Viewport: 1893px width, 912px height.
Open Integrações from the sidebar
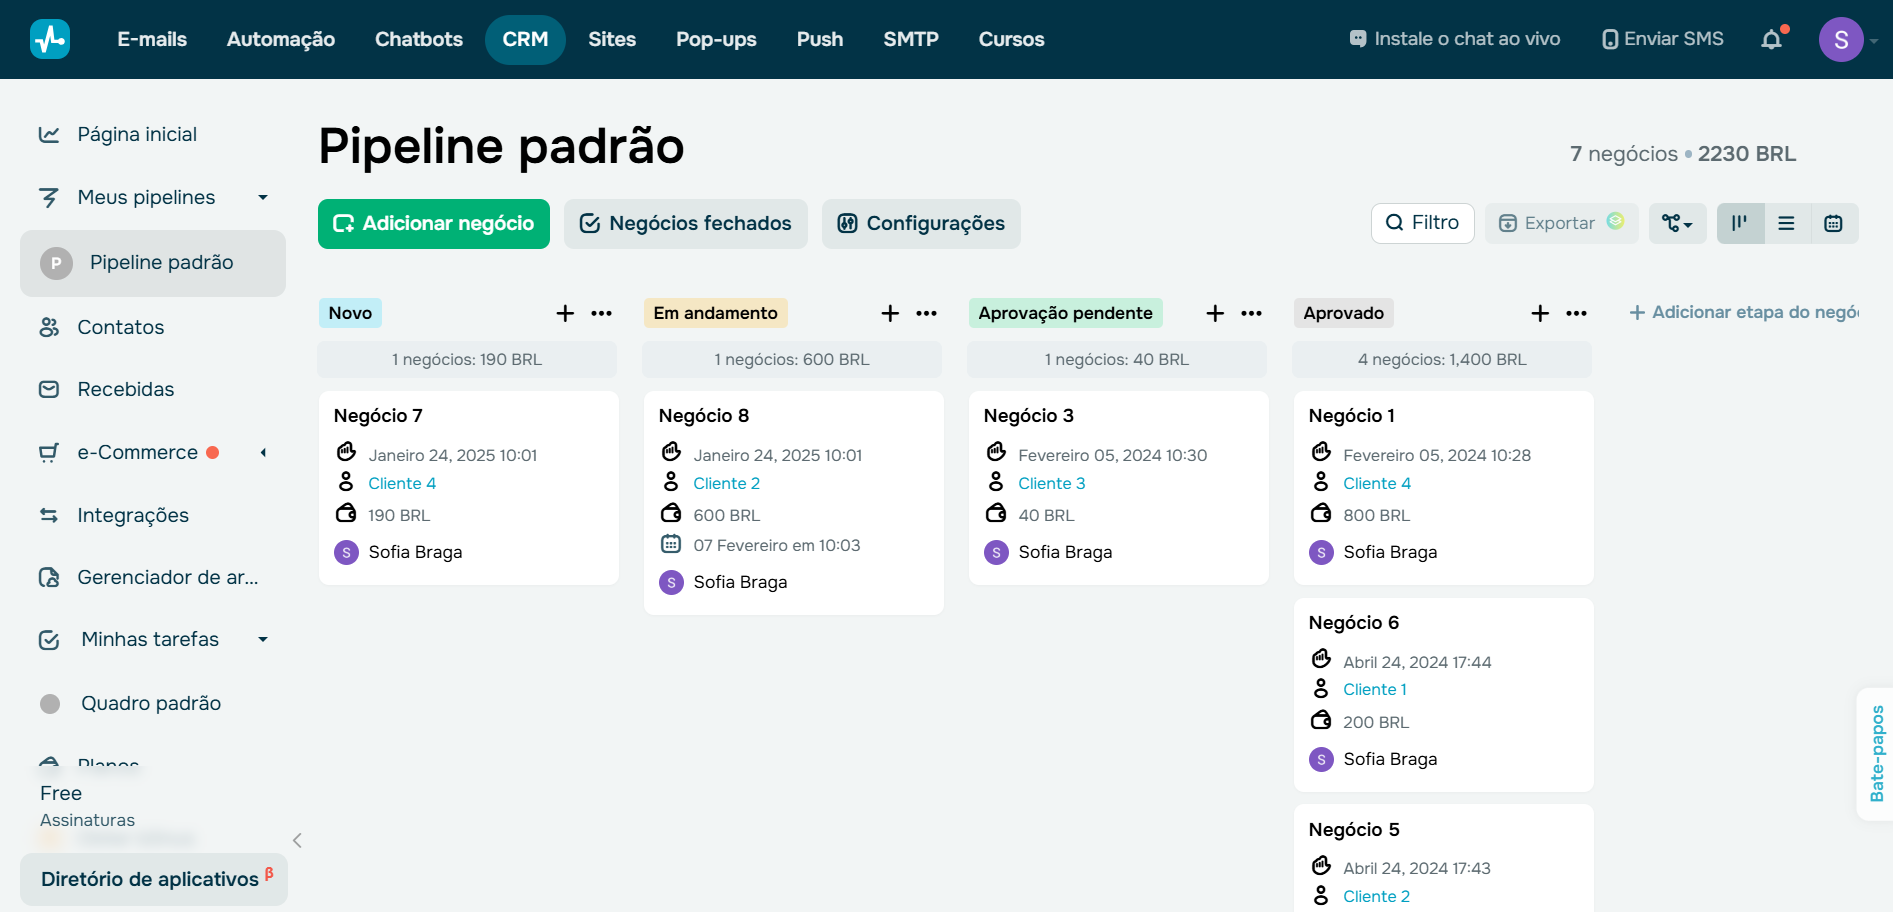coord(132,515)
